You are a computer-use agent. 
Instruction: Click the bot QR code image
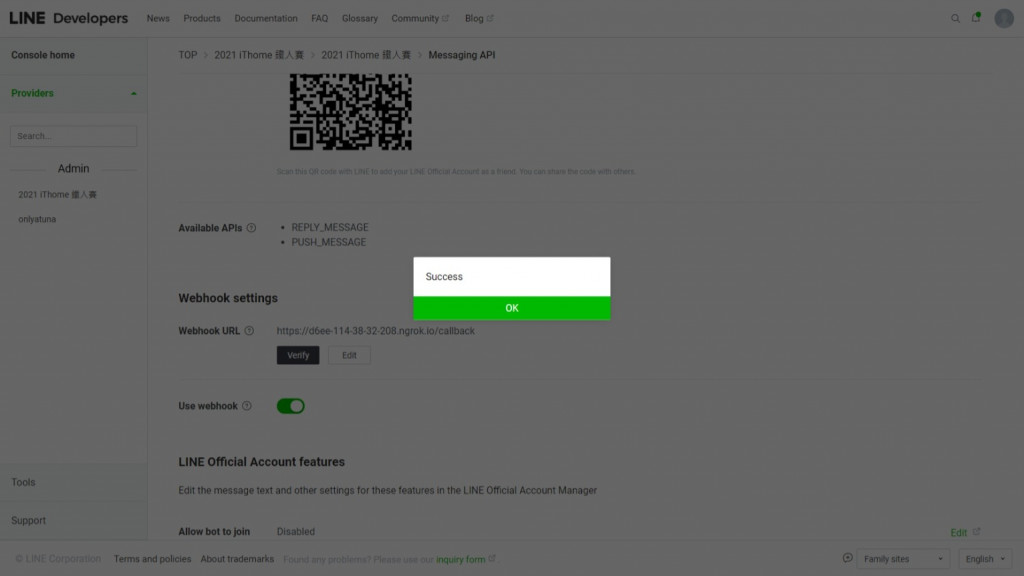click(x=351, y=112)
